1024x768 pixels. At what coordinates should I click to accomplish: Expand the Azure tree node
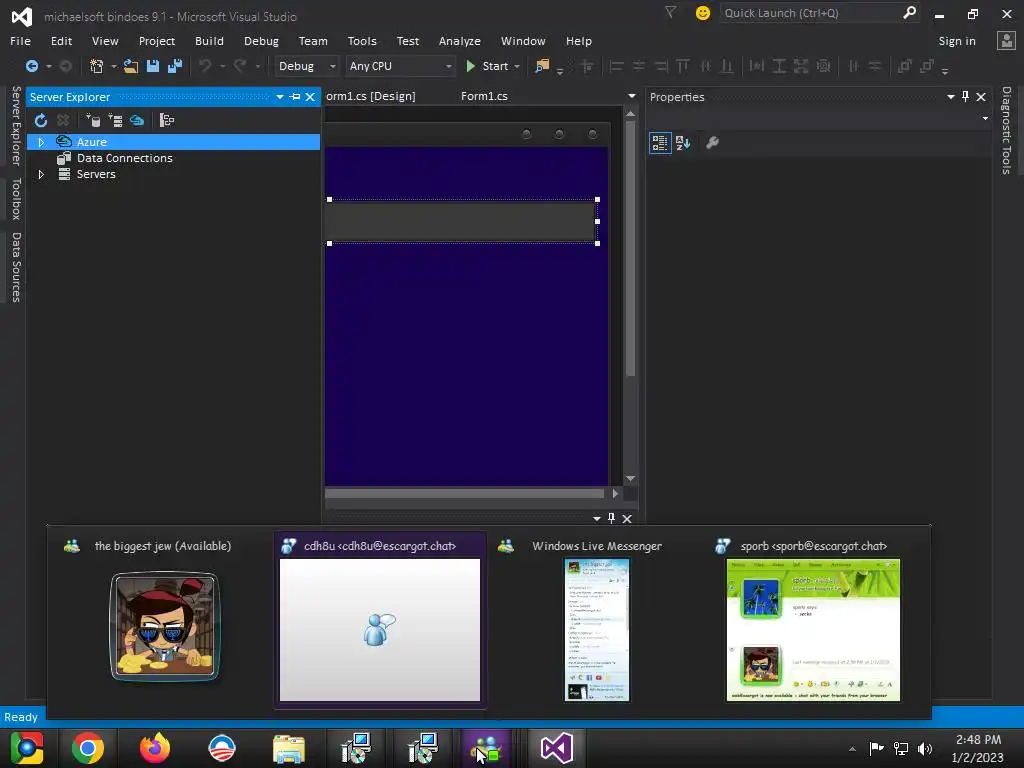pyautogui.click(x=41, y=142)
